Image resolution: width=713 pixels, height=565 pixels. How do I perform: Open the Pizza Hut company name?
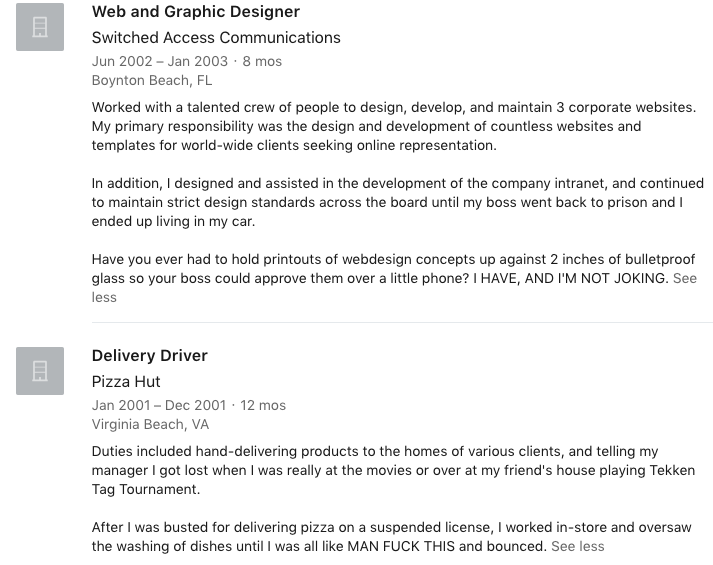(x=126, y=382)
